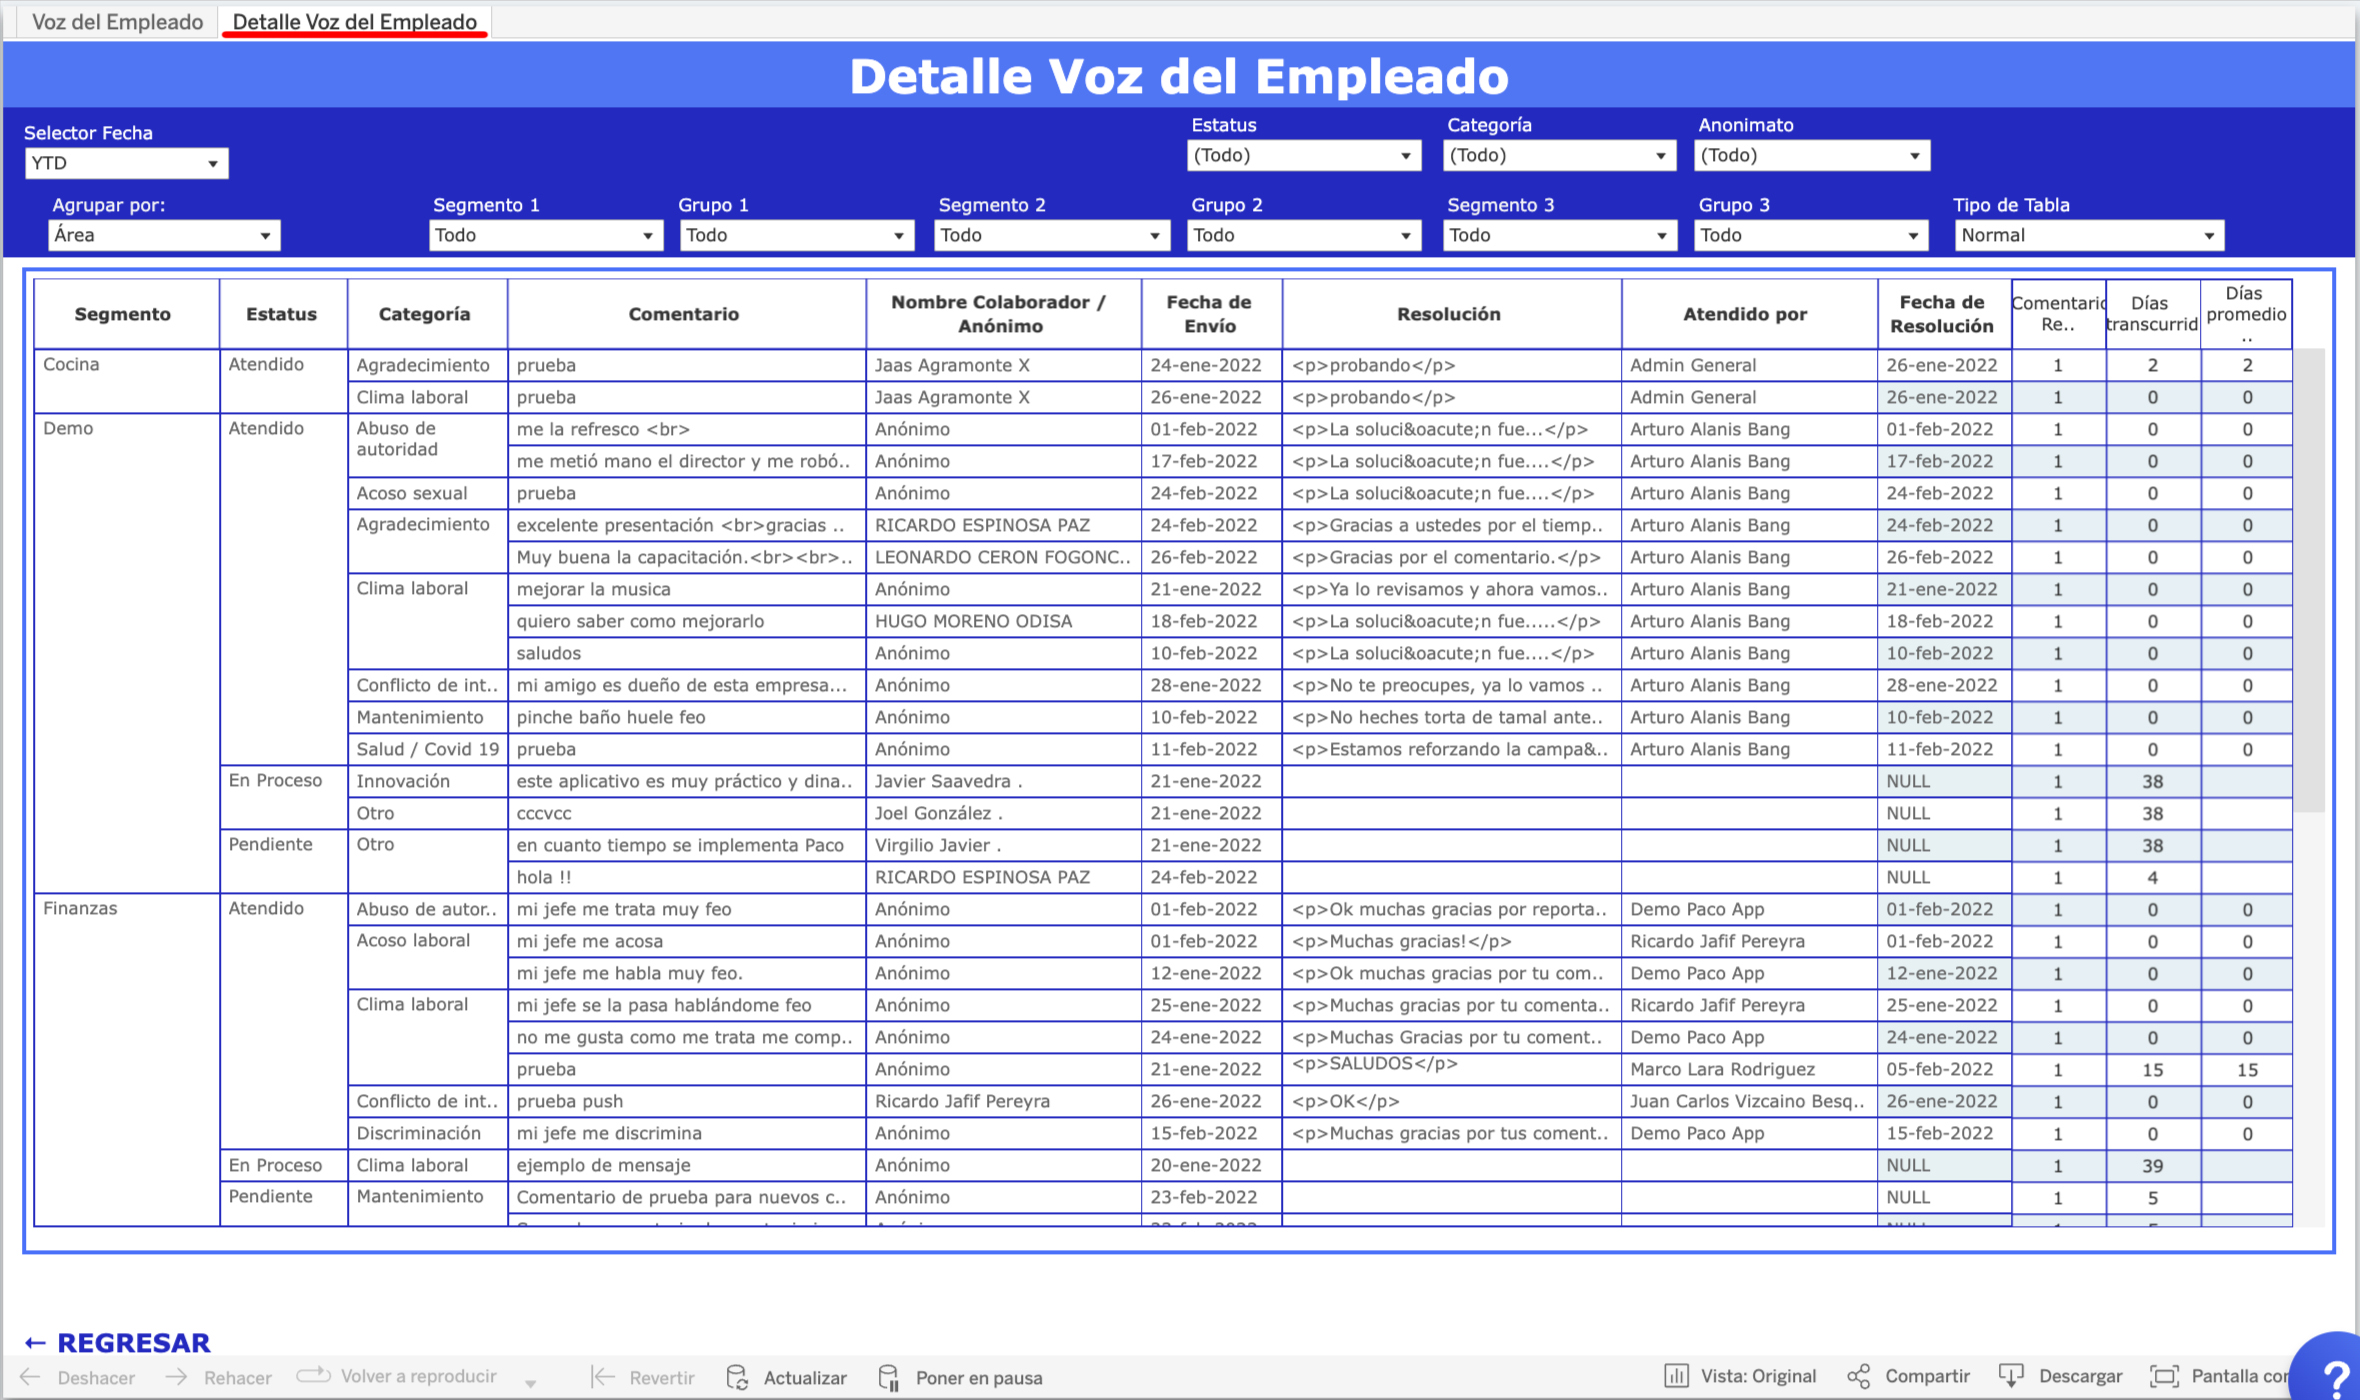Click the Compartir share icon
Image resolution: width=2360 pixels, height=1400 pixels.
[x=1859, y=1376]
